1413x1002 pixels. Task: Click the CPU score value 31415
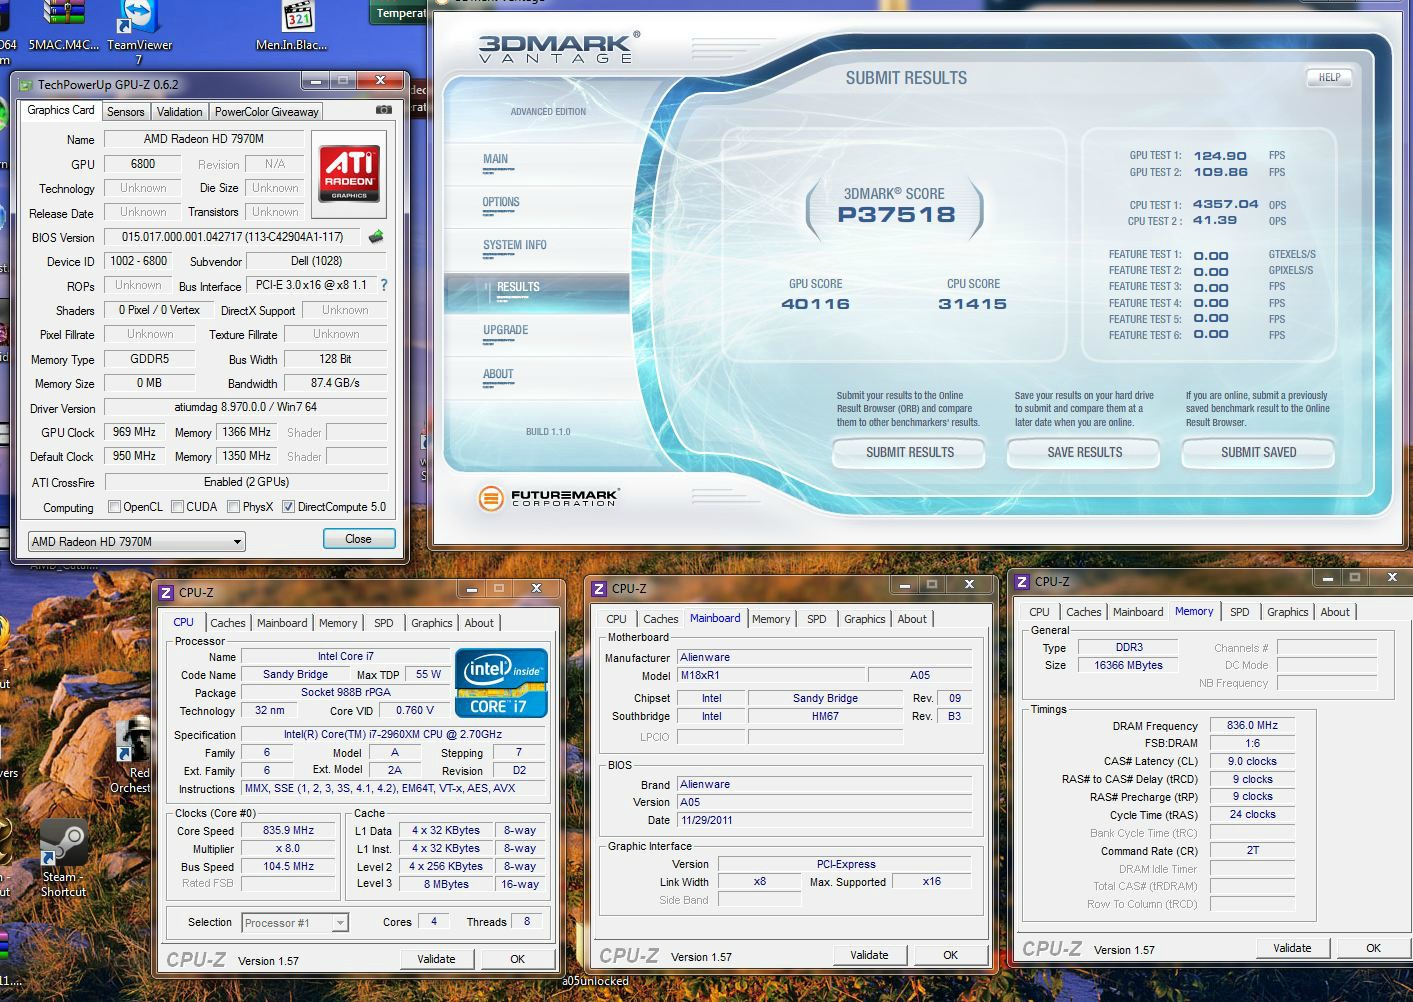pos(972,304)
